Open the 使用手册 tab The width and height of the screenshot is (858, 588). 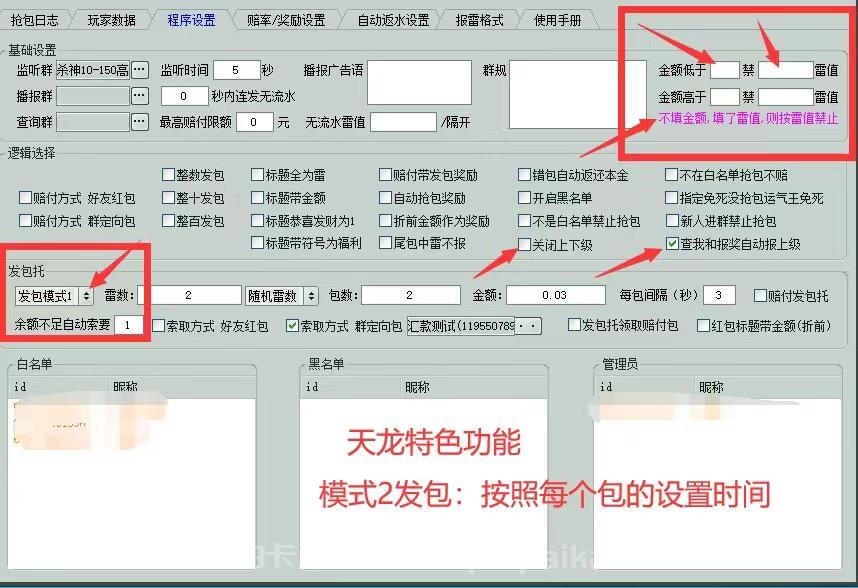[557, 20]
